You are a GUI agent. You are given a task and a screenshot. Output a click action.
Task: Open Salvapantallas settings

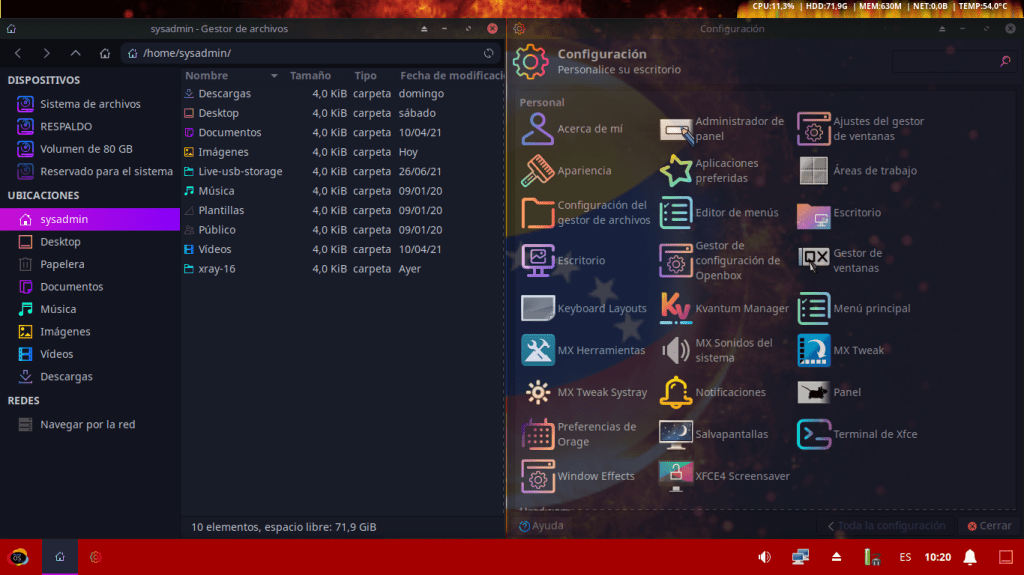click(676, 434)
